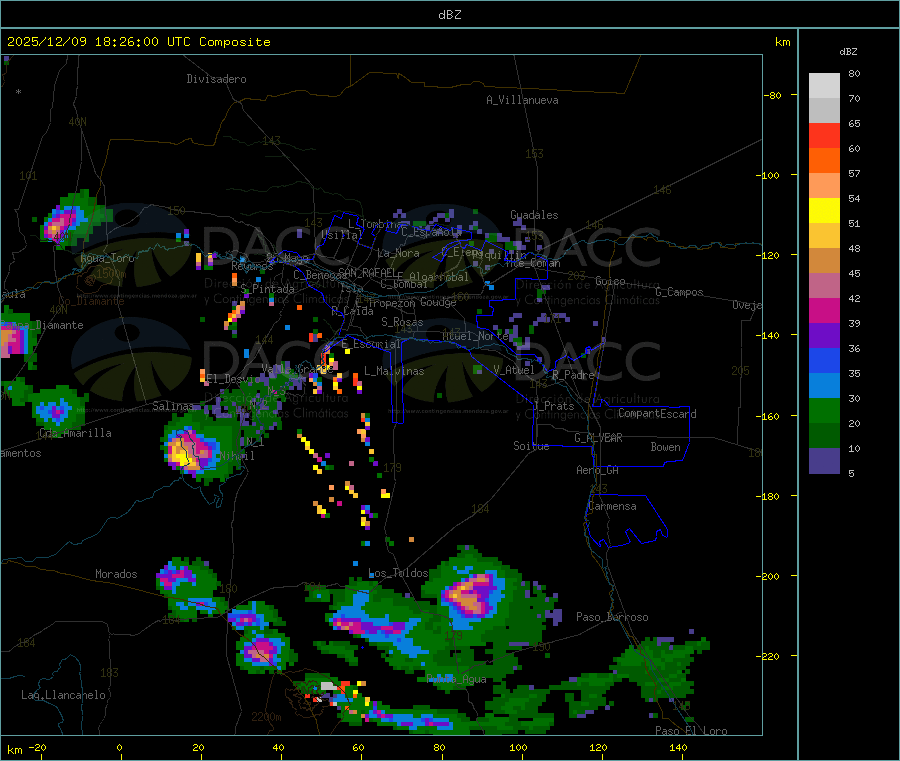This screenshot has height=761, width=900.
Task: Click the 'Guico' map label
Action: click(610, 281)
